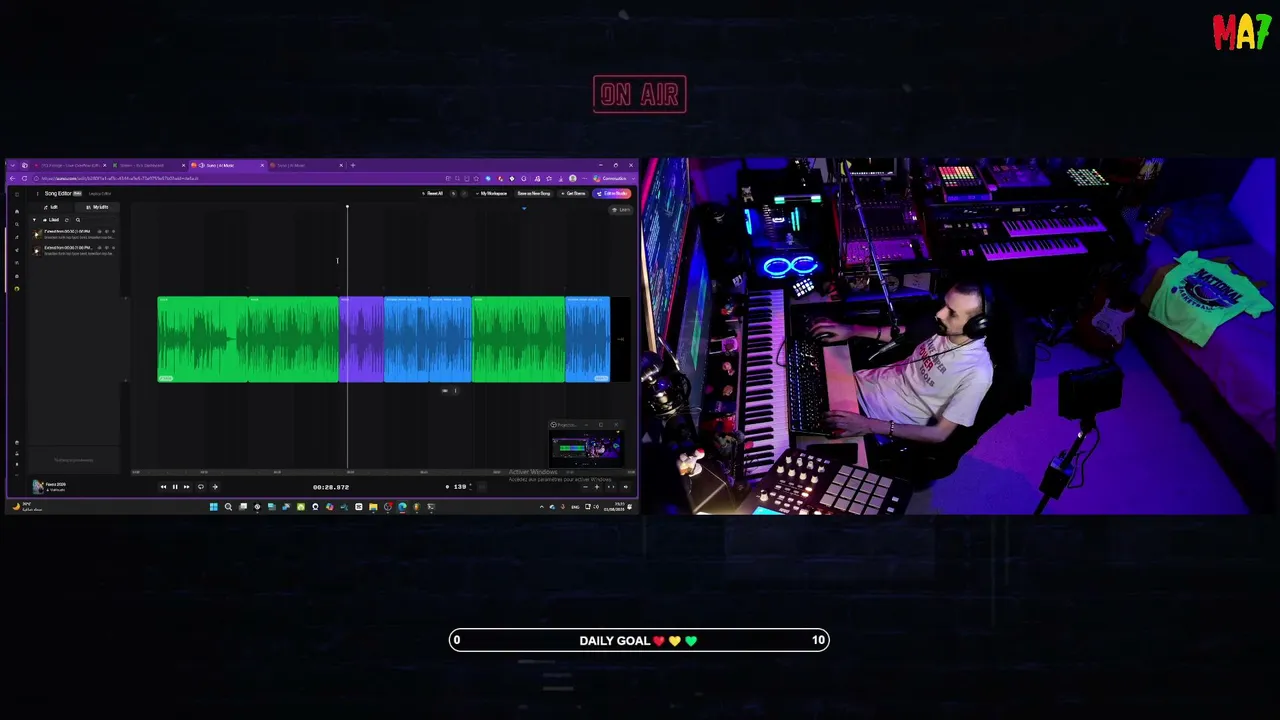Click the 139 BPM value field

[460, 487]
